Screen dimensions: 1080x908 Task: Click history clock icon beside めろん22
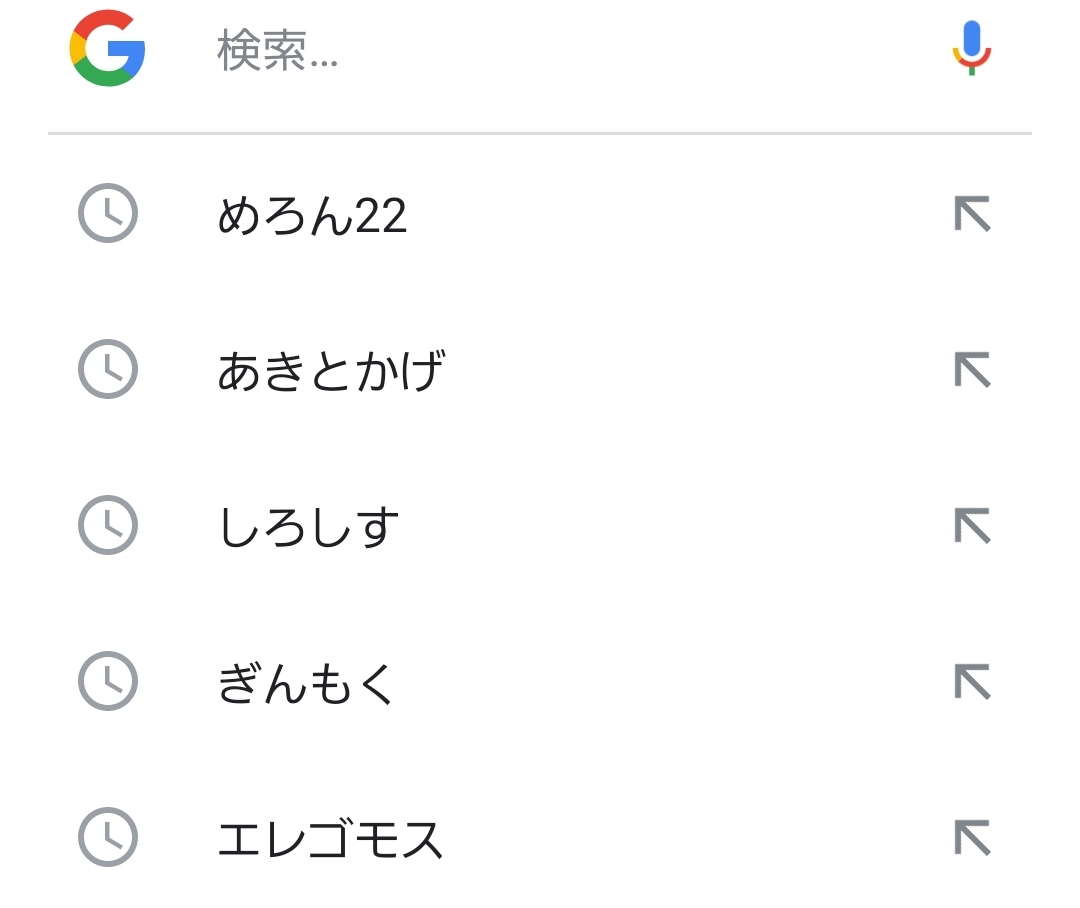click(107, 214)
